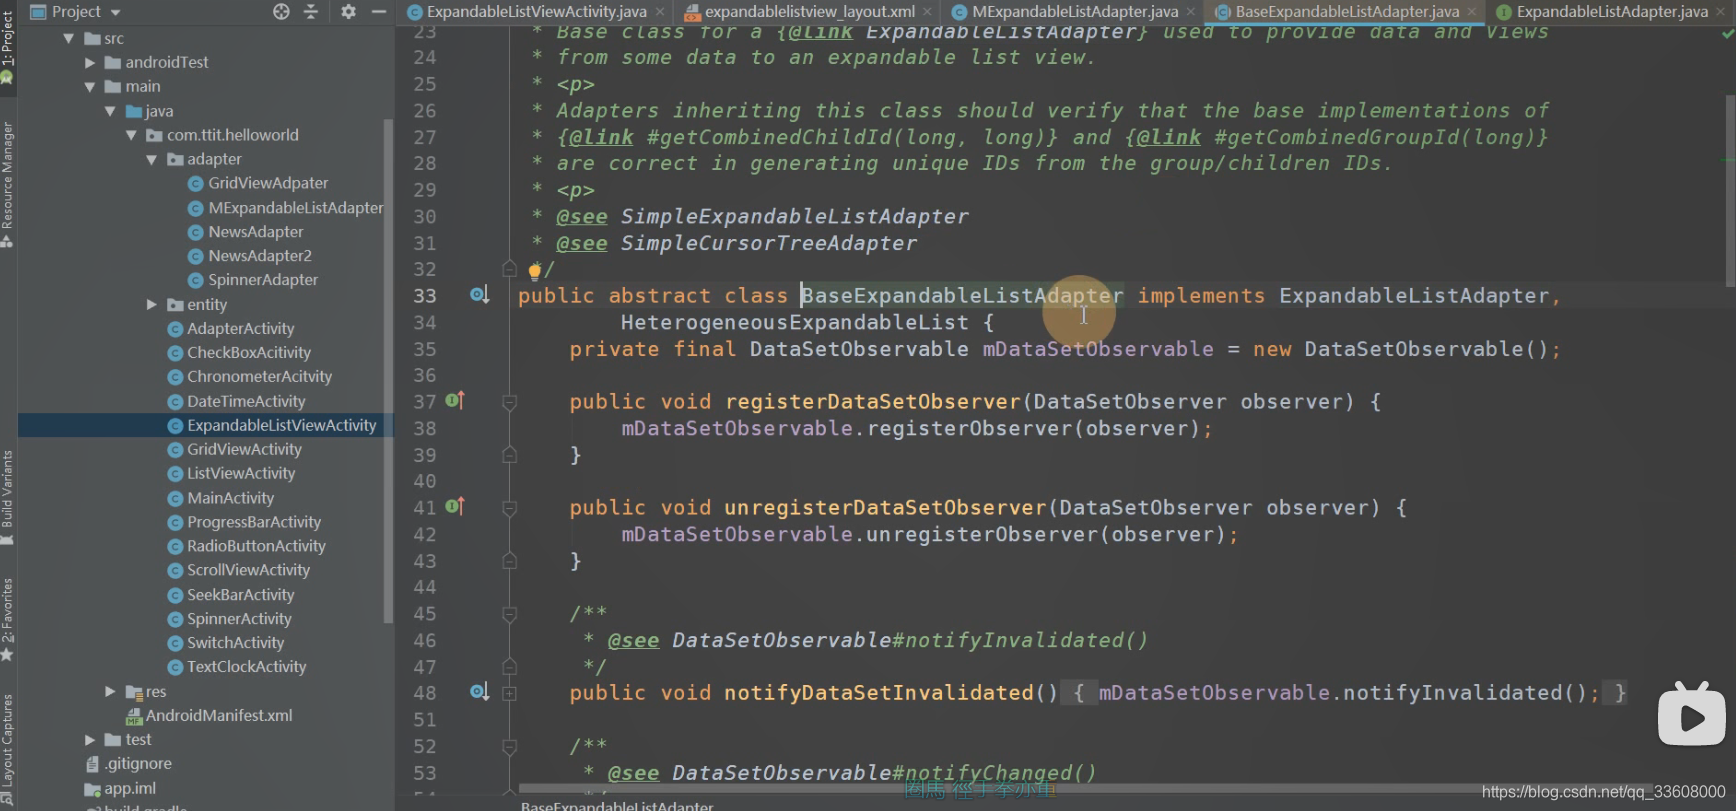Hide the Project panel with minimize icon
Image resolution: width=1736 pixels, height=811 pixels.
pyautogui.click(x=378, y=12)
